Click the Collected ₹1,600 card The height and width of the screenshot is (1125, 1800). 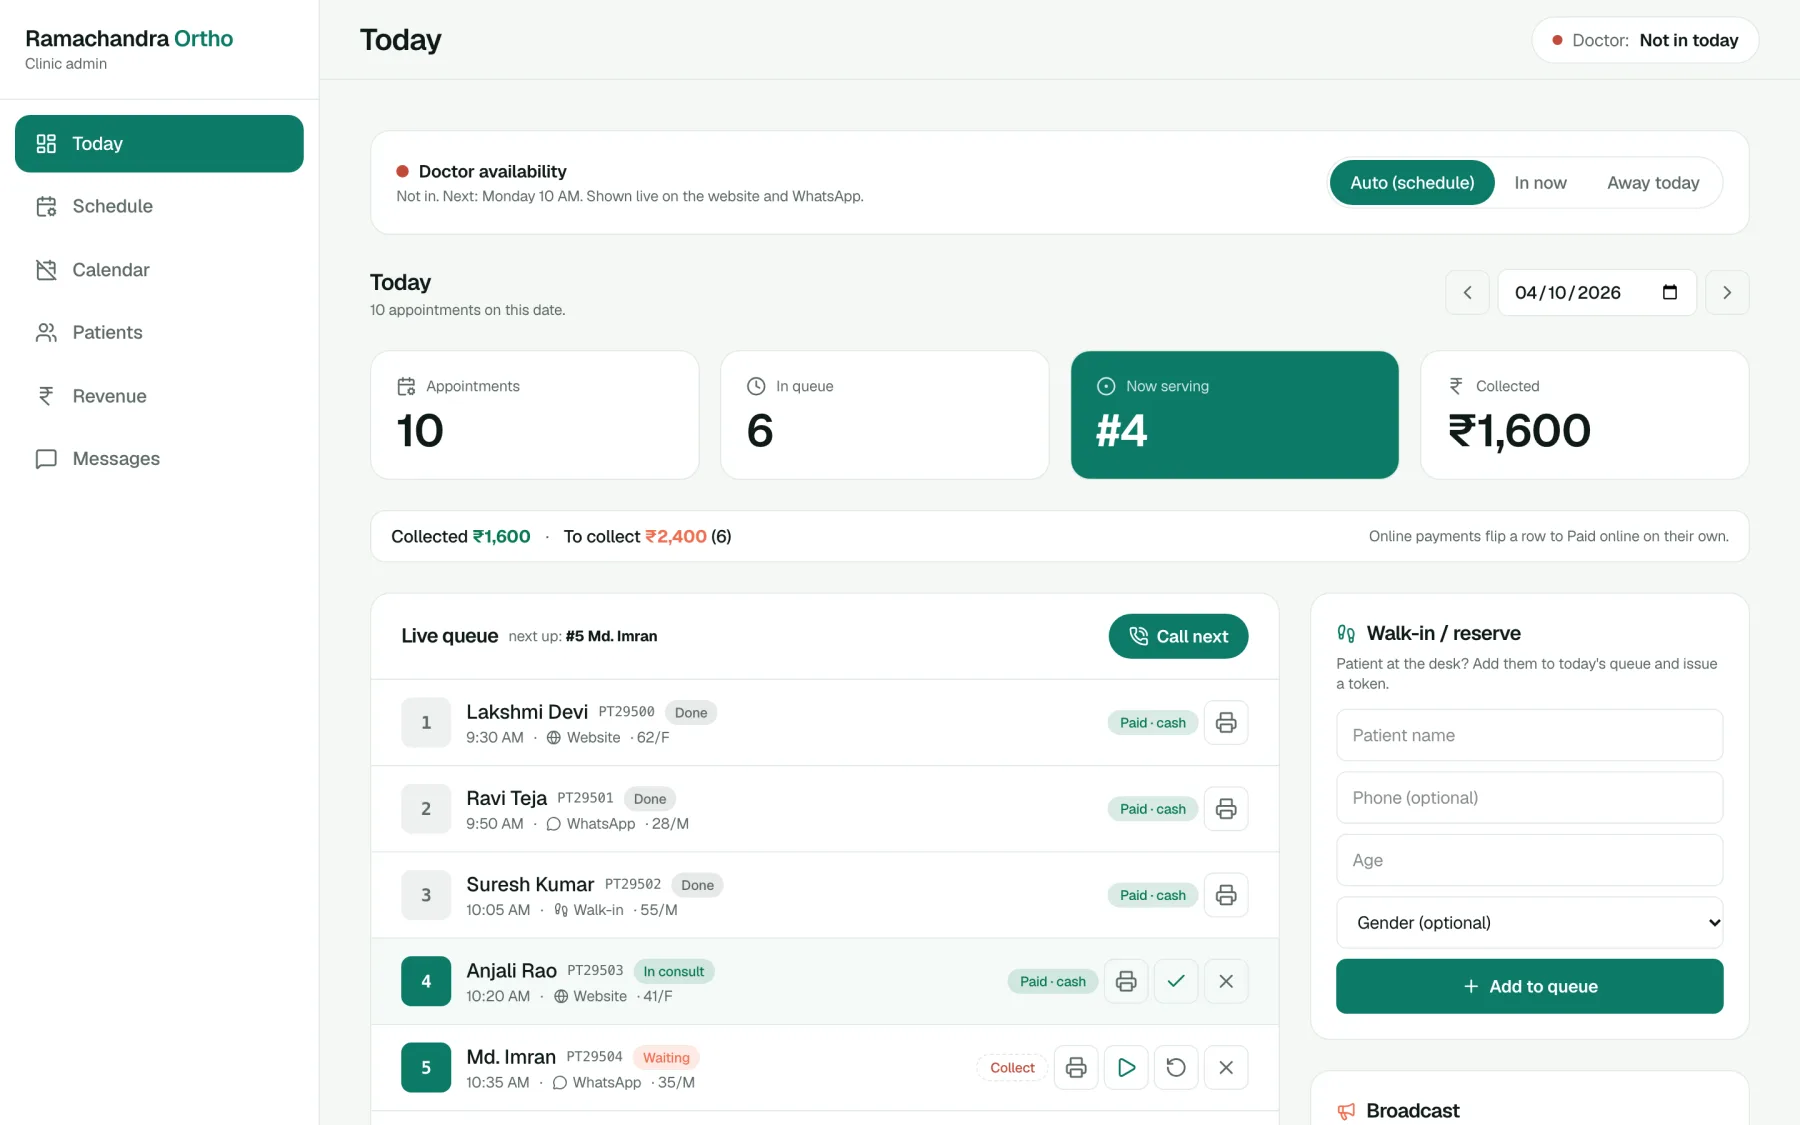pos(1584,415)
